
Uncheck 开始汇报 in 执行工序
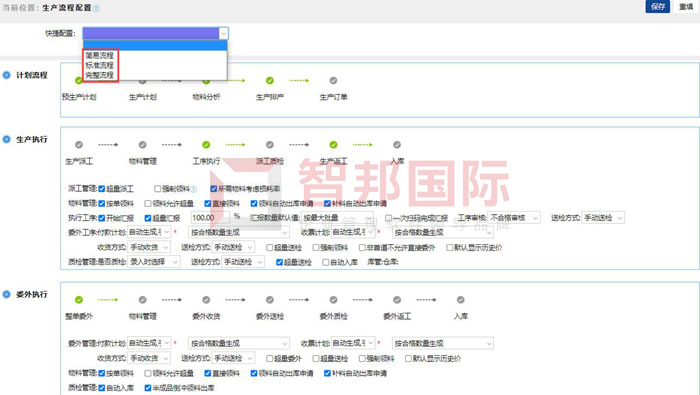pos(102,218)
